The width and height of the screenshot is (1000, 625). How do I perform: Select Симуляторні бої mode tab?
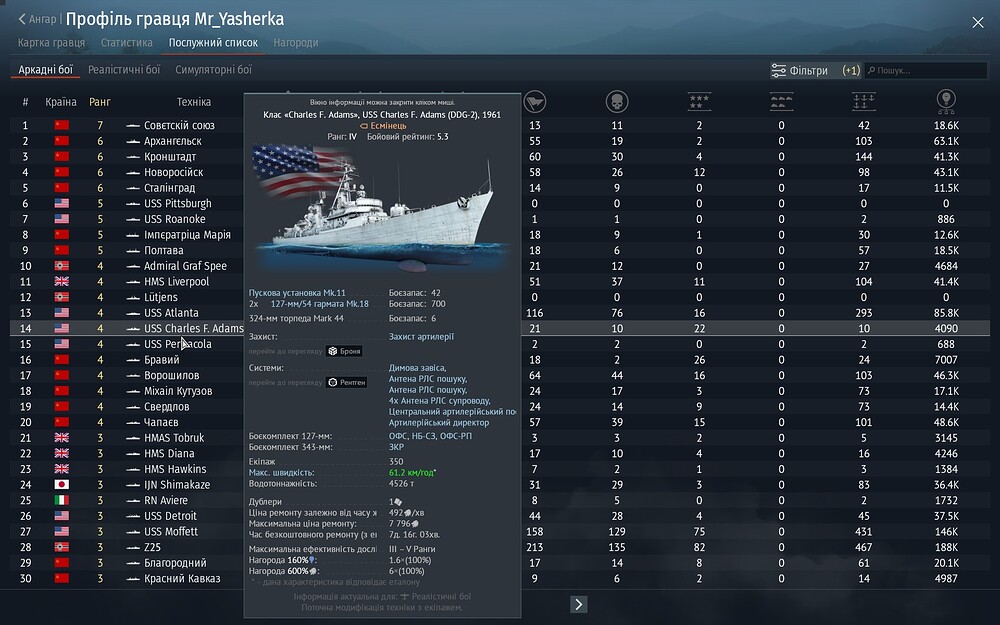(x=214, y=70)
